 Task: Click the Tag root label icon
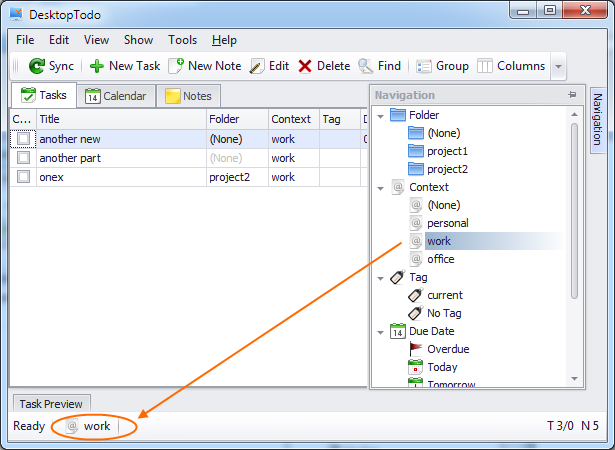point(398,277)
